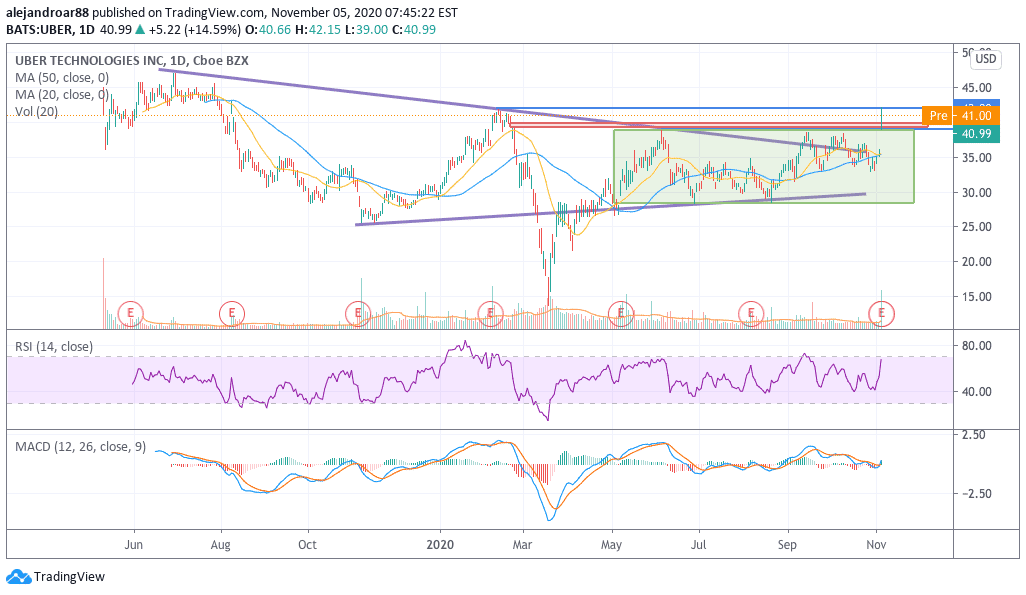
Task: Click the USD currency button
Action: (985, 59)
